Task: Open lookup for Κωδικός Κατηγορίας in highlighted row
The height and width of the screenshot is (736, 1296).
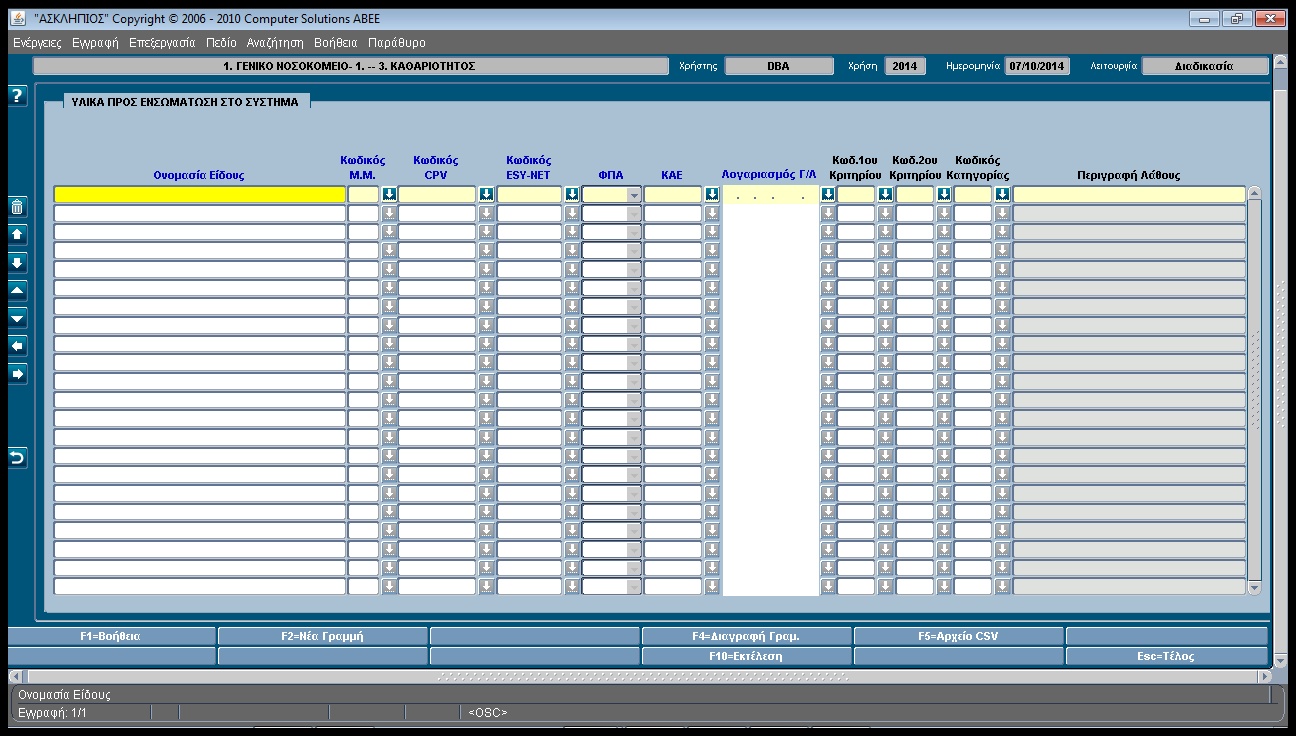Action: point(1002,195)
